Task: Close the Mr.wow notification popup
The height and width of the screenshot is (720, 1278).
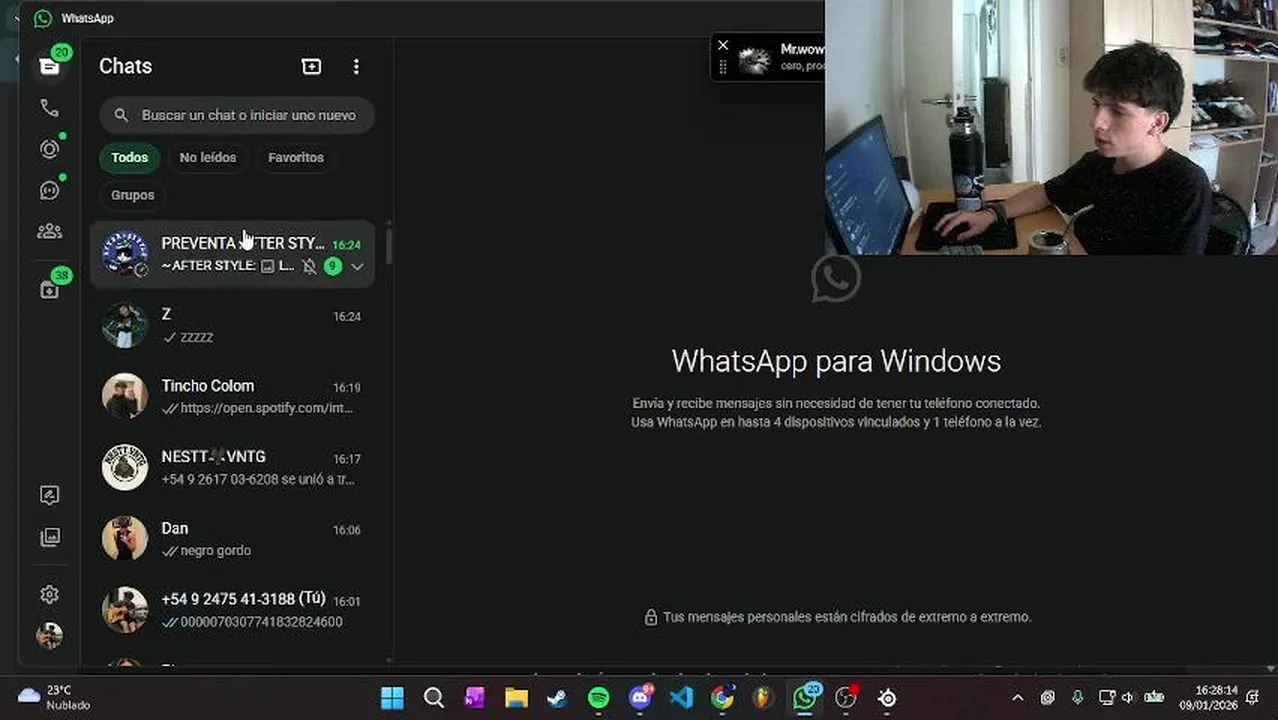Action: click(x=723, y=45)
